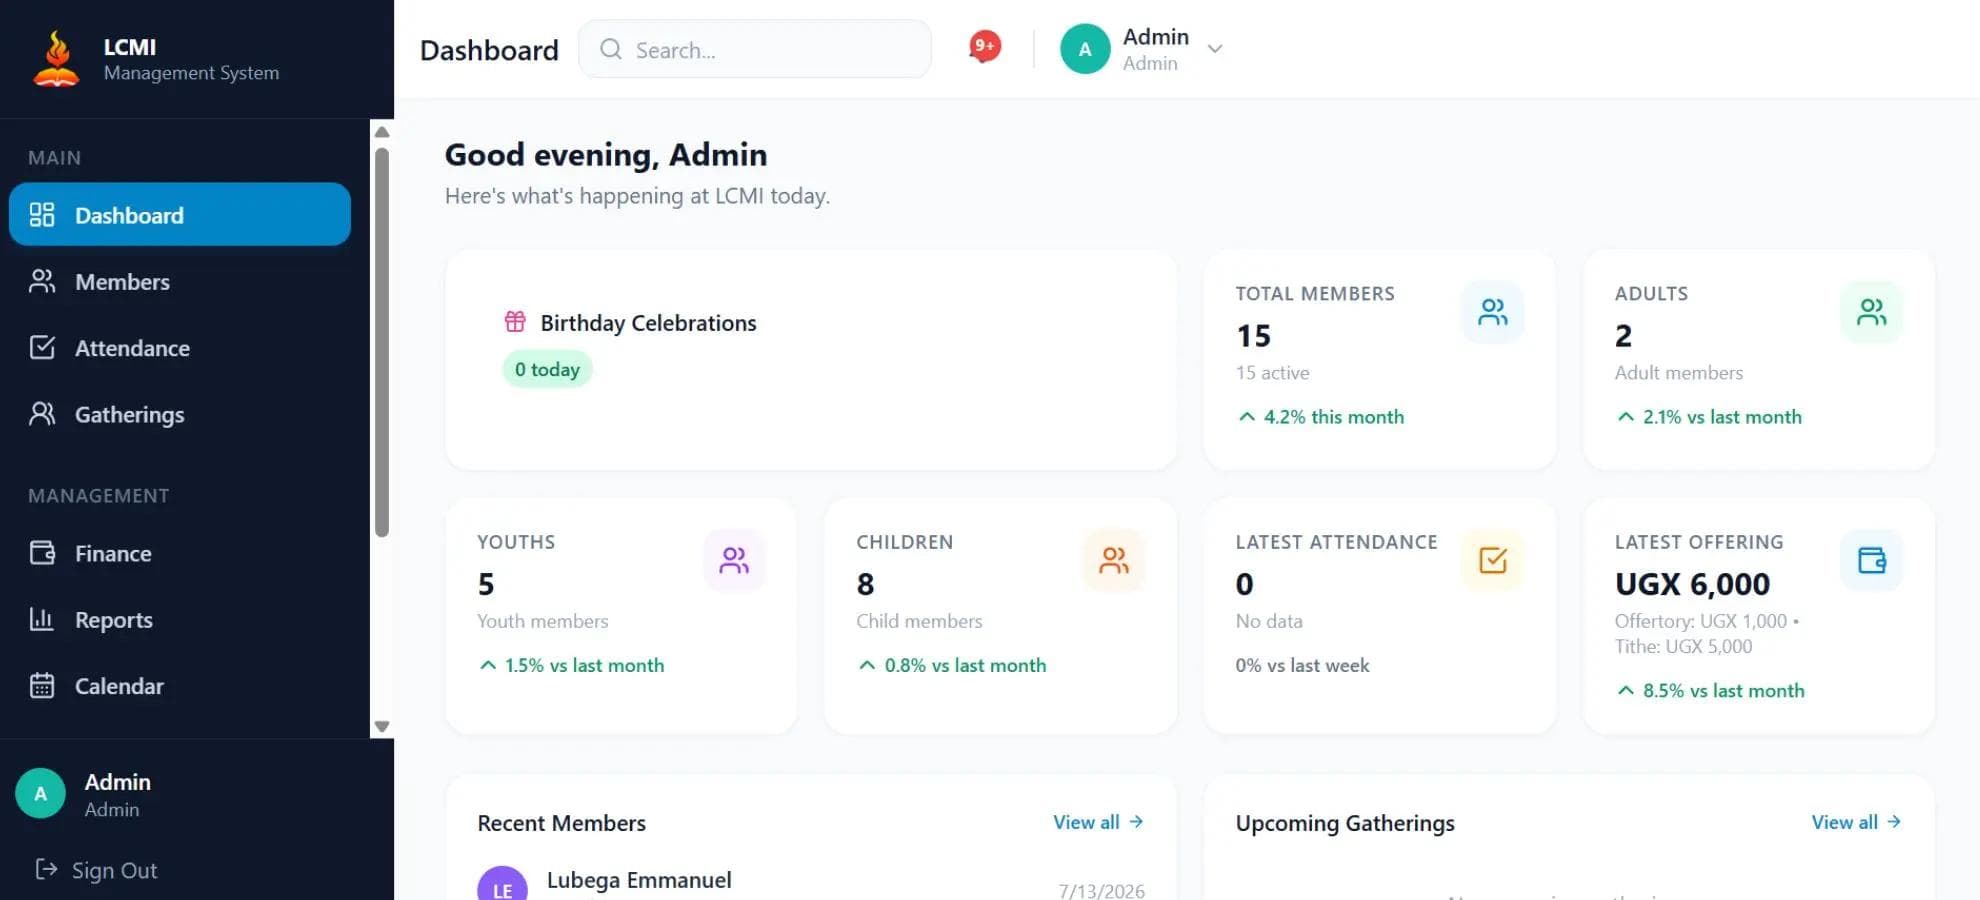The height and width of the screenshot is (900, 1980).
Task: Click the Reports bar chart icon
Action: tap(42, 619)
